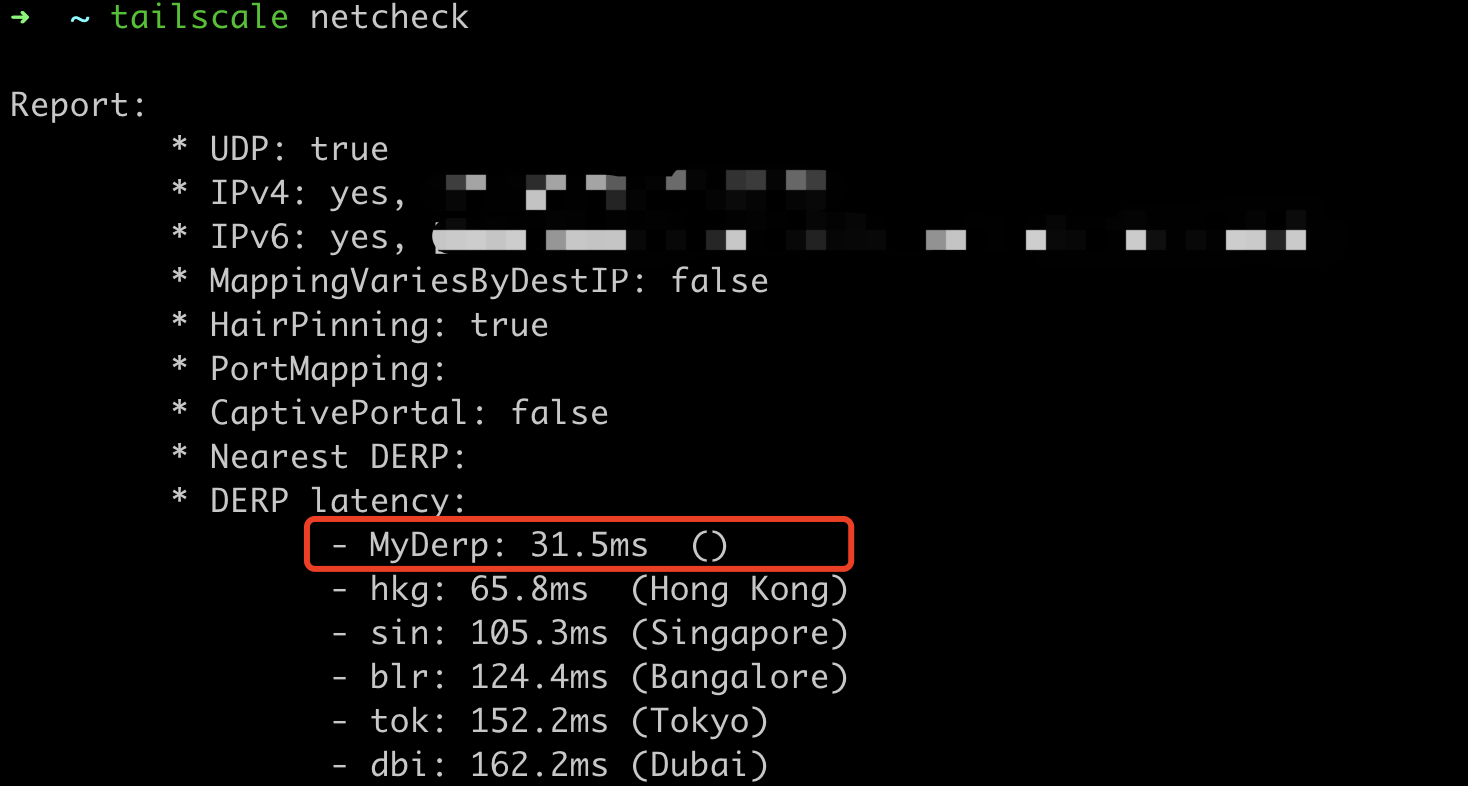The height and width of the screenshot is (786, 1468).
Task: Click the 'DERP latency:' label
Action: click(x=338, y=501)
